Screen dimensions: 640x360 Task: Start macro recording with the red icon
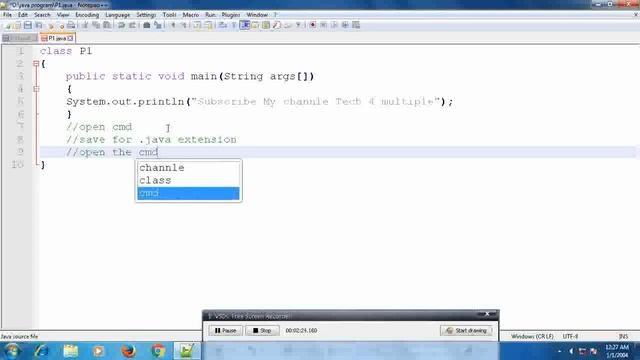coord(313,25)
